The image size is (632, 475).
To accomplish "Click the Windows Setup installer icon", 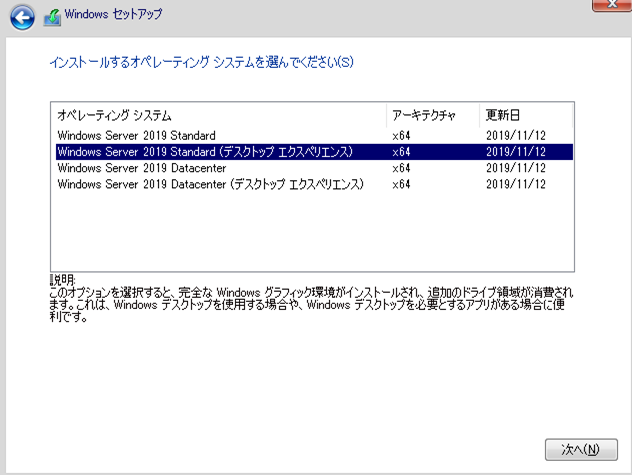I will click(x=52, y=17).
